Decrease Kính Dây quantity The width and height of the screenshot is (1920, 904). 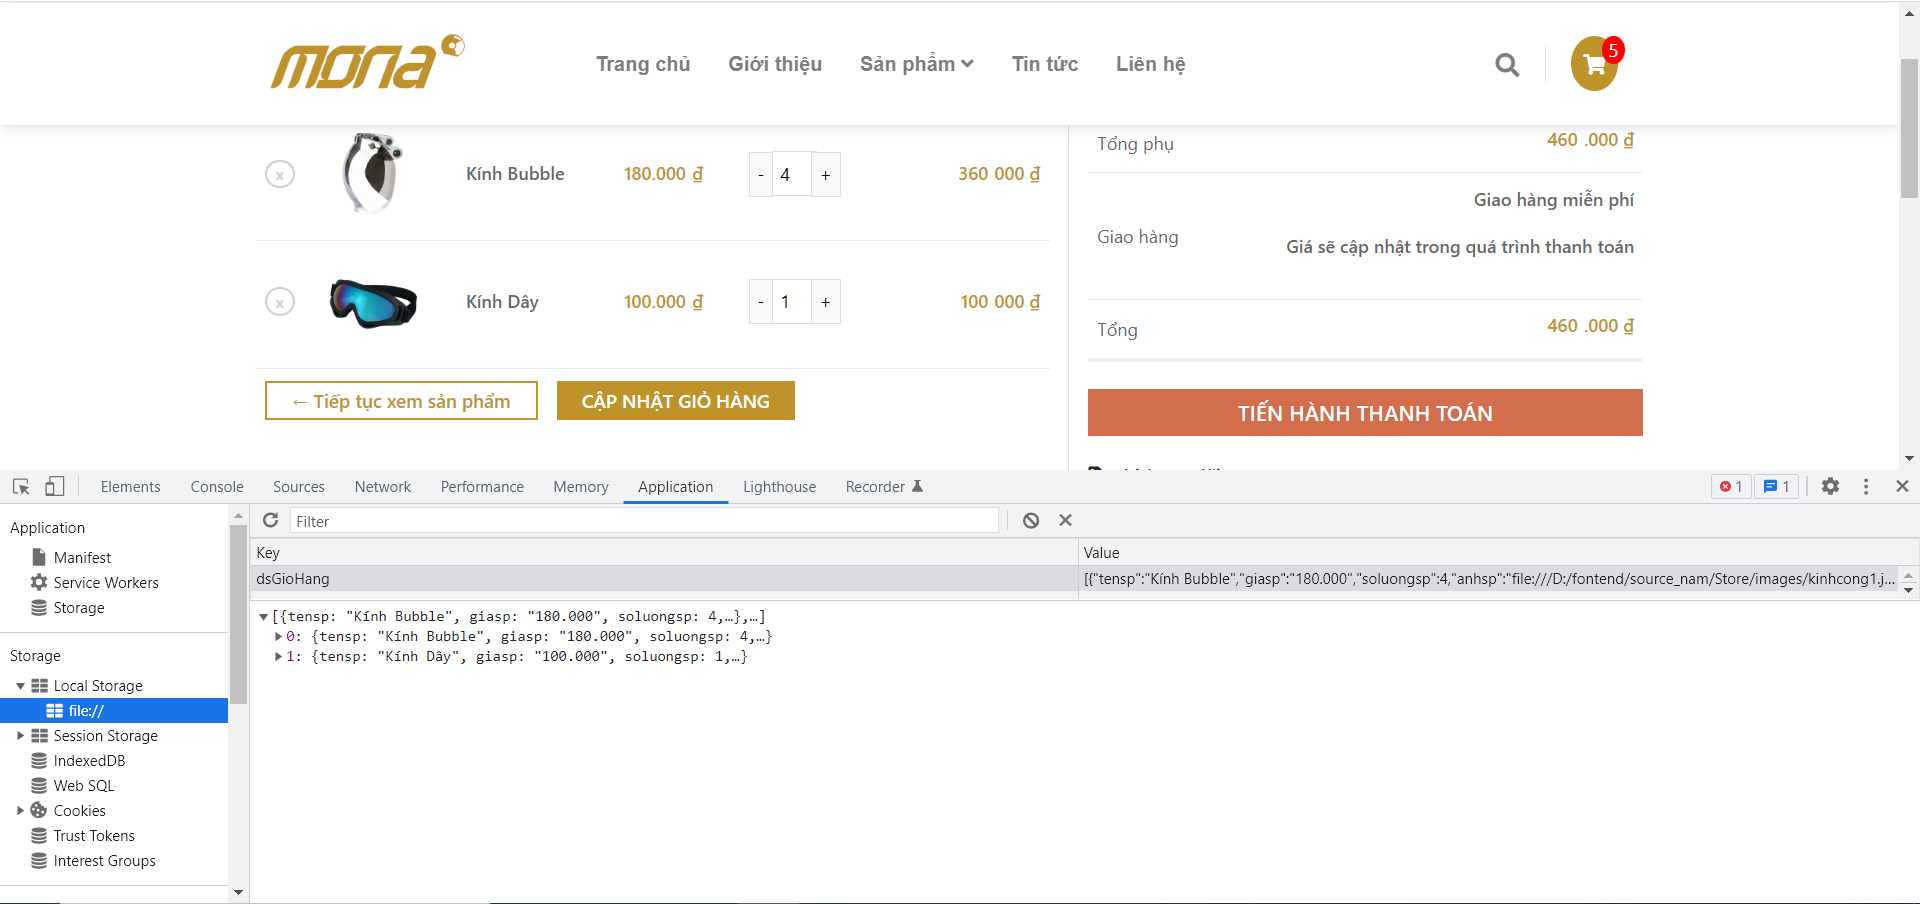[761, 302]
